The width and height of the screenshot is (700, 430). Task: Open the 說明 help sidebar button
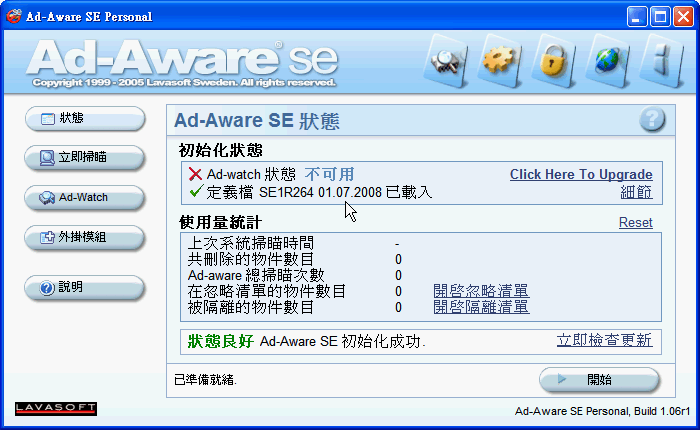[85, 287]
